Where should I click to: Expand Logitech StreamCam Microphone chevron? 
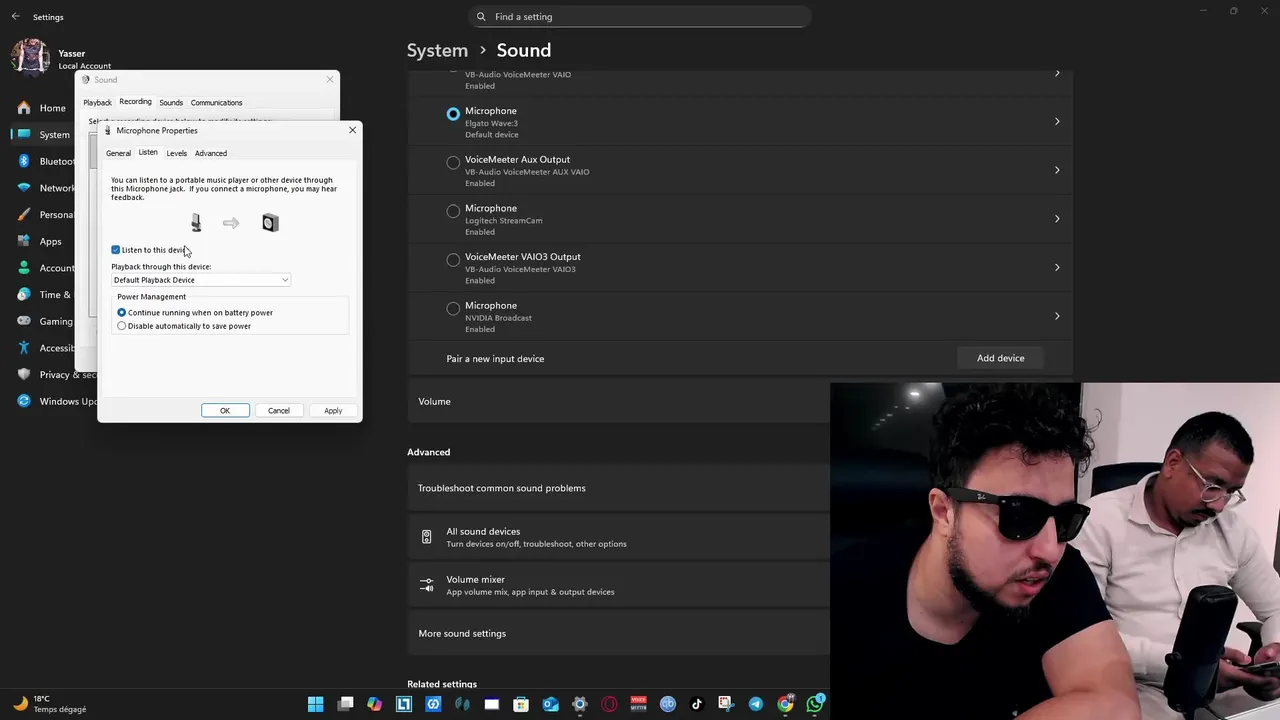tap(1057, 219)
